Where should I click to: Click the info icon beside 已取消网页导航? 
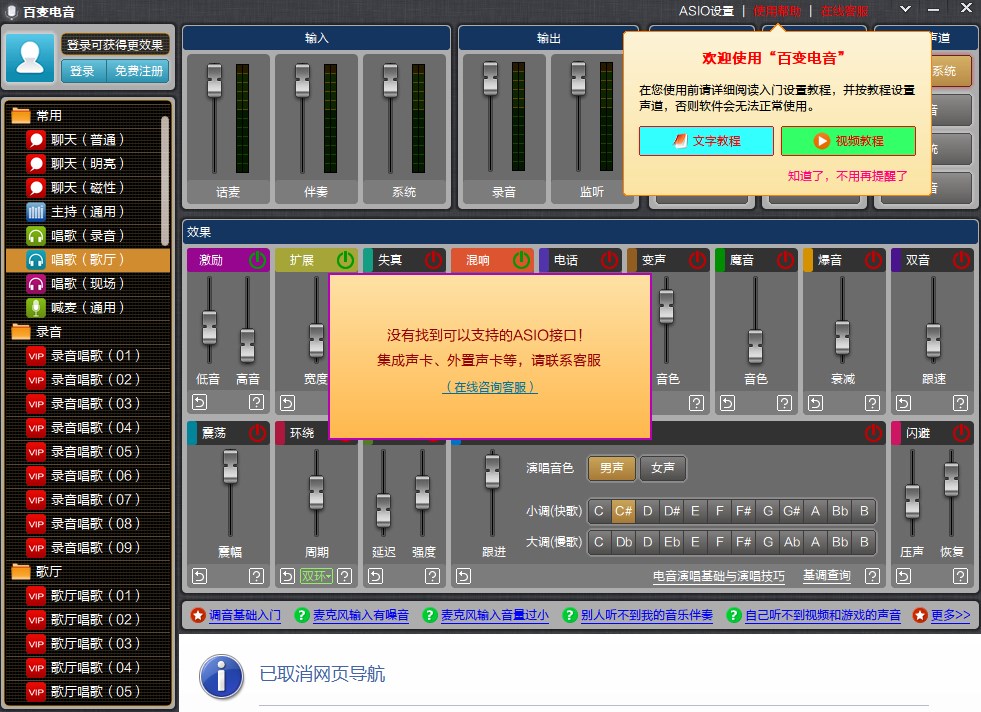[221, 677]
